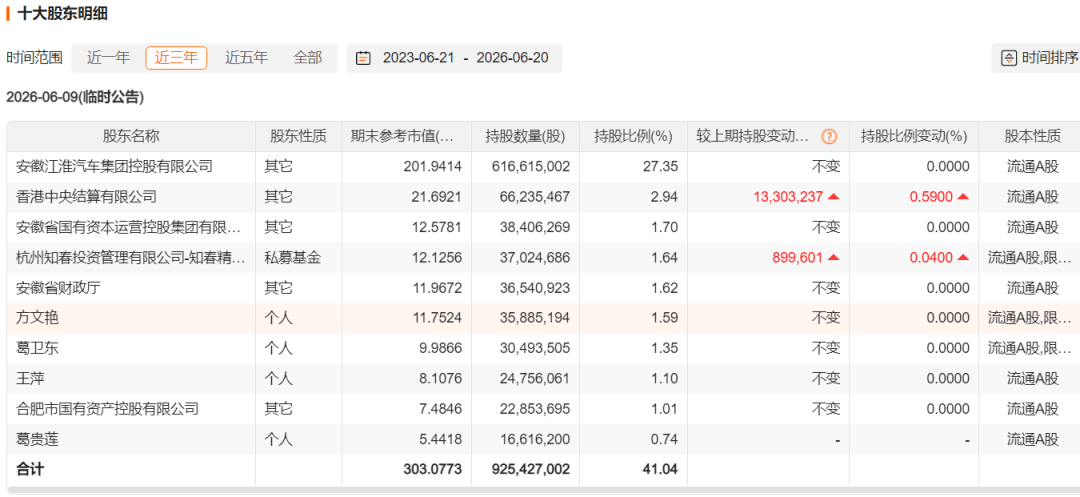Select the 近一年 time range tab
Screen dimensions: 1080x497
[x=108, y=58]
